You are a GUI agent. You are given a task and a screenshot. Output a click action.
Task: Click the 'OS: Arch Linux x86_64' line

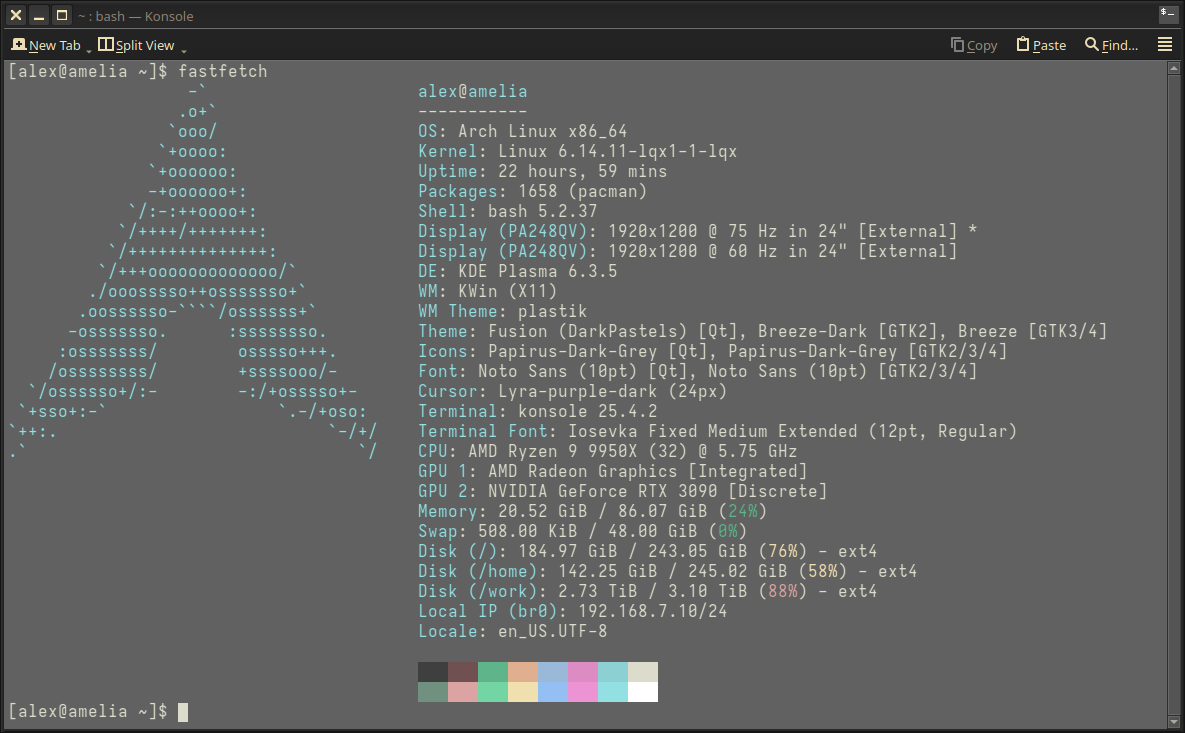[522, 131]
